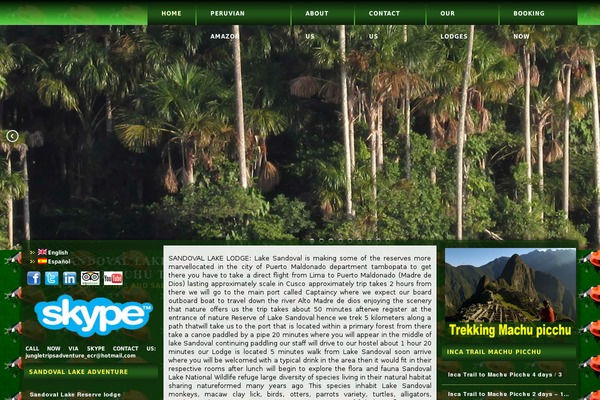Open the Our Lodges menu item
The width and height of the screenshot is (600, 400).
(x=463, y=13)
